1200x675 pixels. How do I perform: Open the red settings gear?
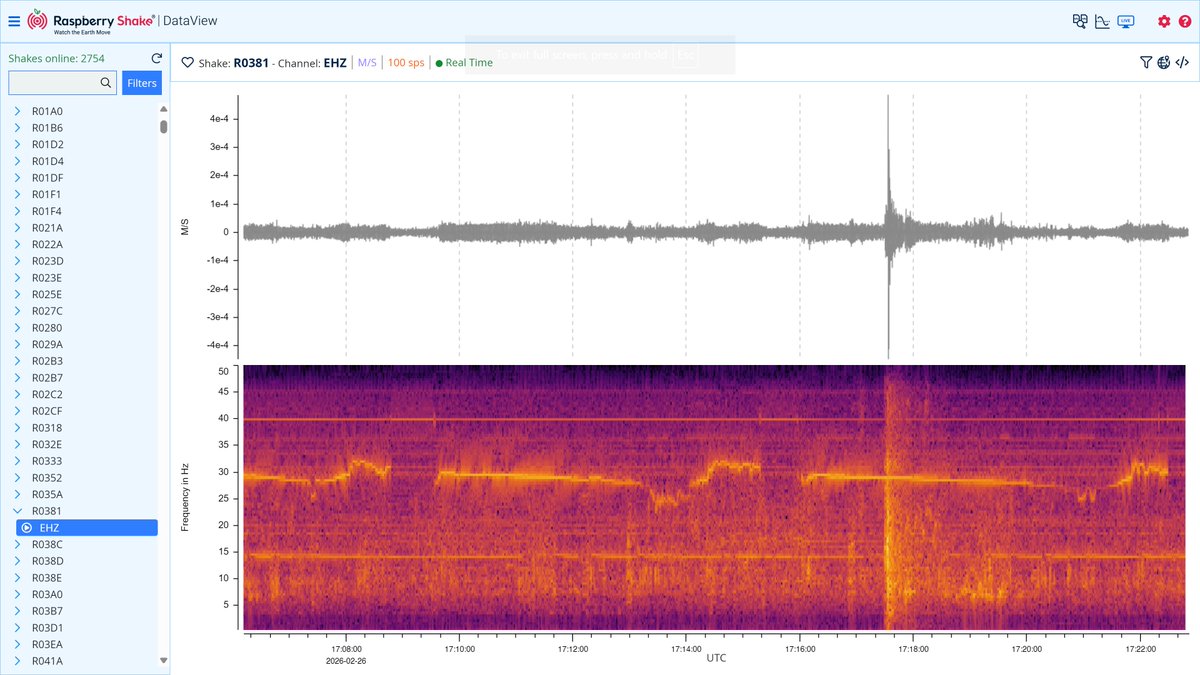coord(1164,21)
